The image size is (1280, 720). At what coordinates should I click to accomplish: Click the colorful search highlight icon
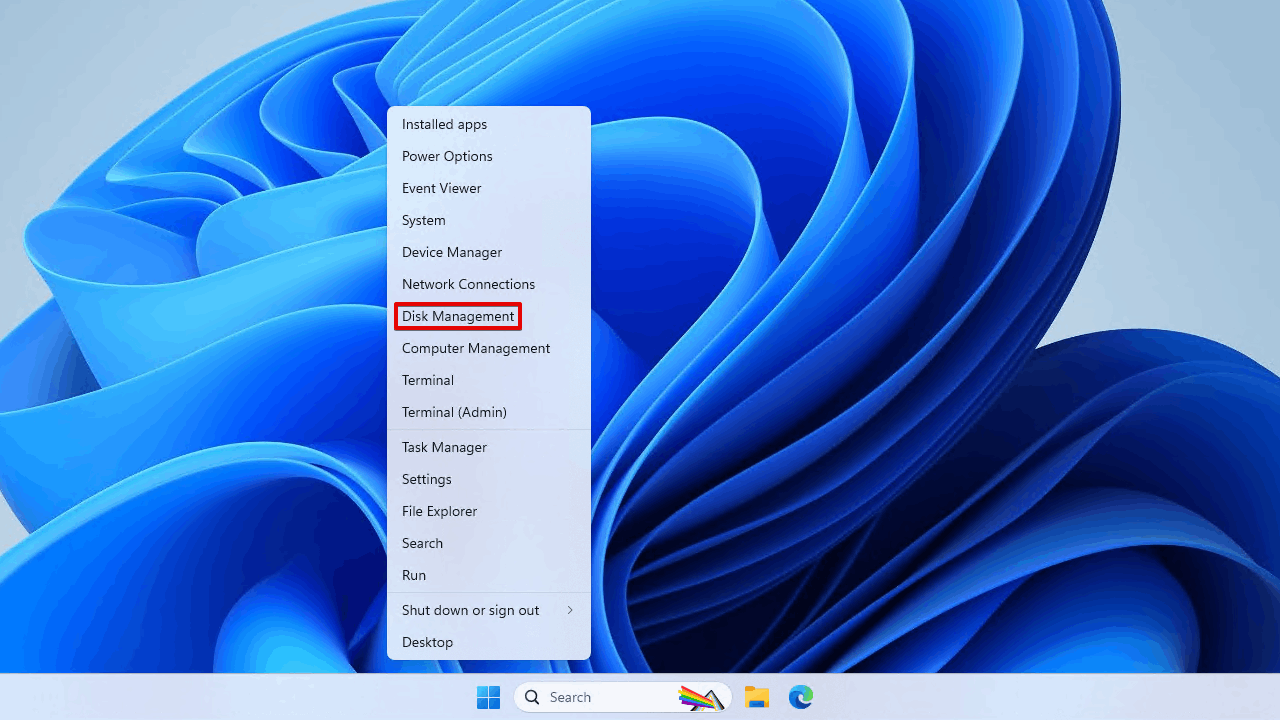[x=701, y=697]
